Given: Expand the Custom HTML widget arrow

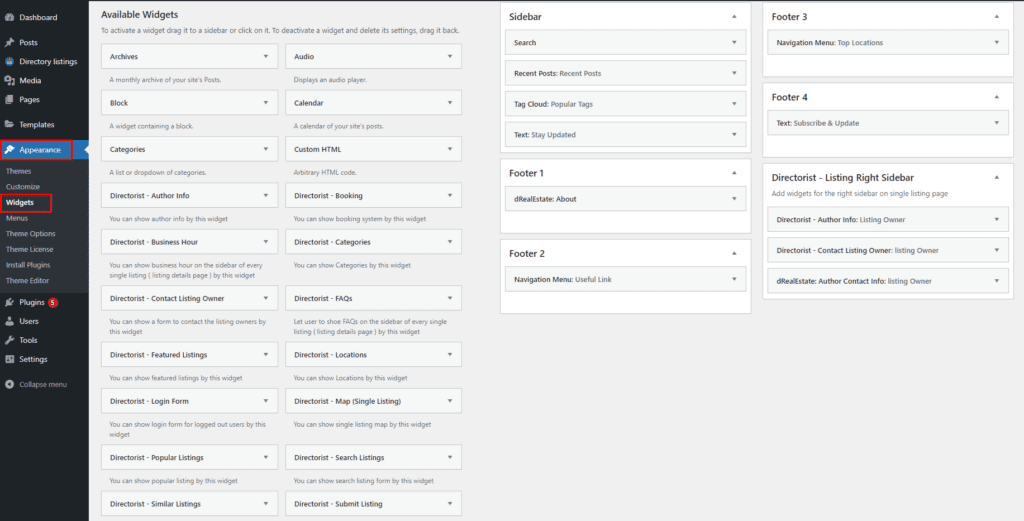Looking at the screenshot, I should (450, 150).
